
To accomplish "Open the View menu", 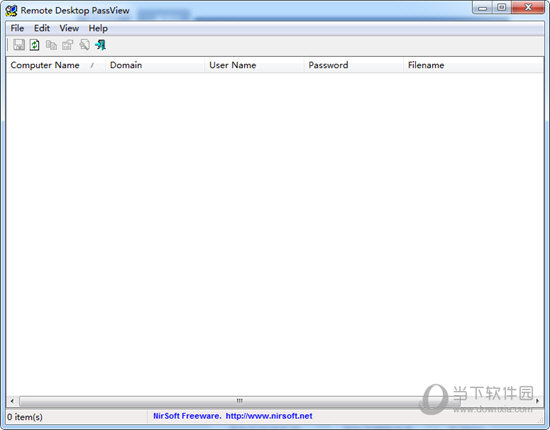I will [x=69, y=28].
